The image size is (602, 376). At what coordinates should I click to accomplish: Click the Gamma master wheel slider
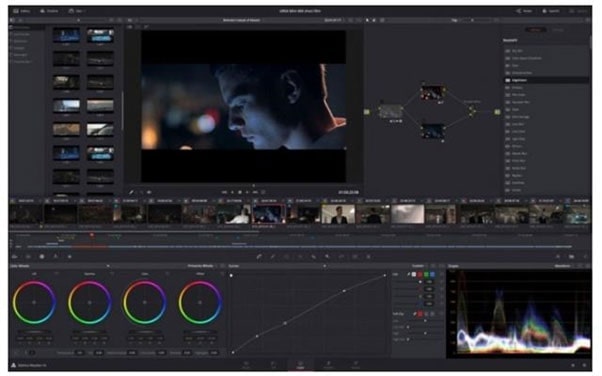point(90,331)
